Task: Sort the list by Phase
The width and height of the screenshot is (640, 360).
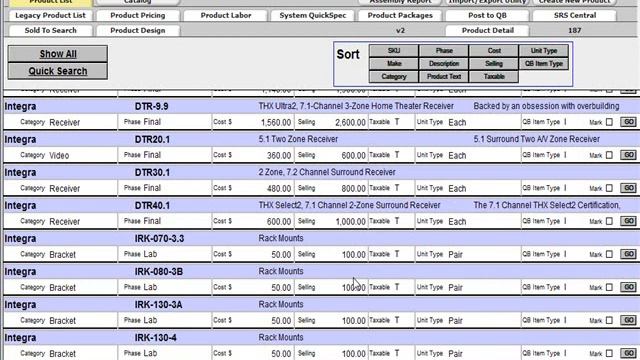Action: (444, 51)
